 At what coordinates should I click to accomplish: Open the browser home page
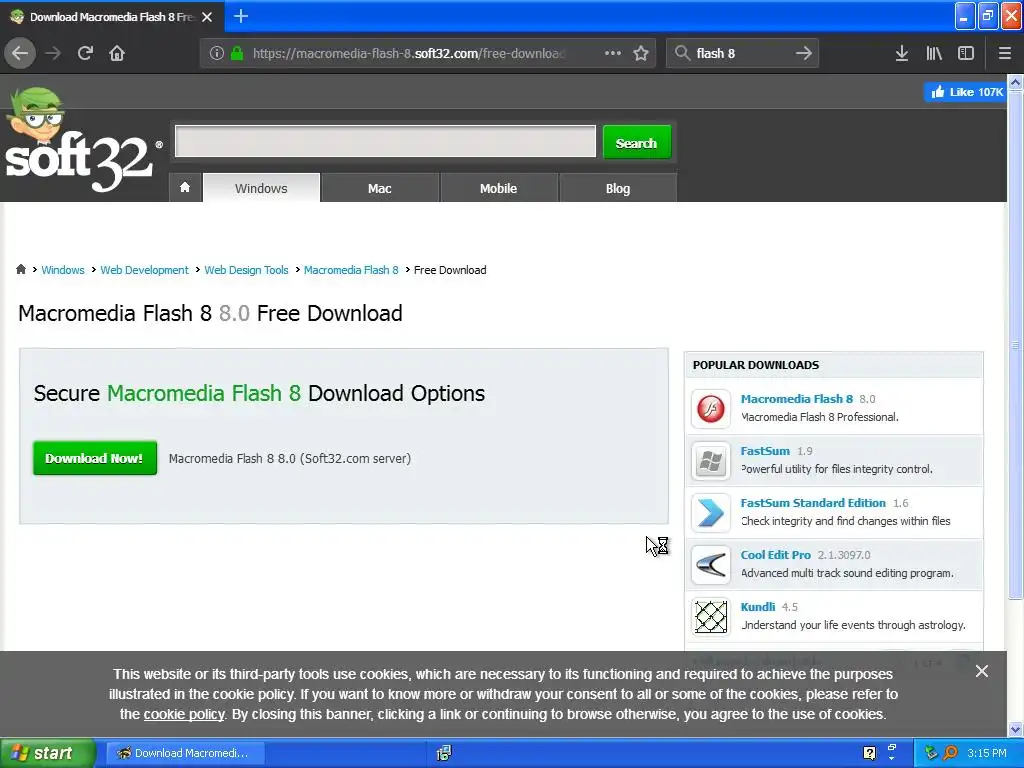[x=117, y=53]
